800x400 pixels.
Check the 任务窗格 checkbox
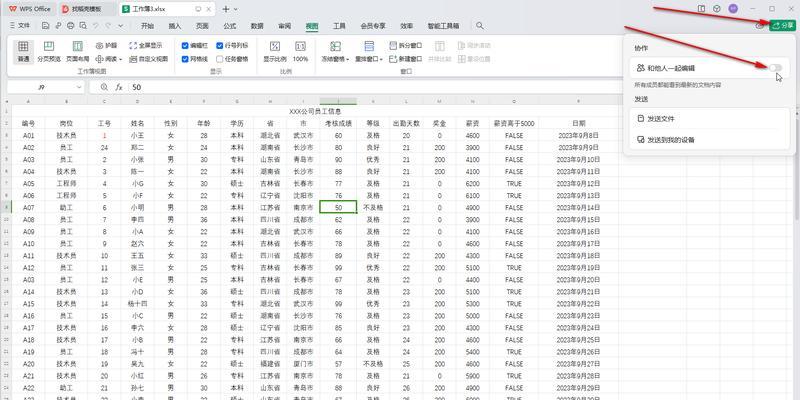[220, 59]
